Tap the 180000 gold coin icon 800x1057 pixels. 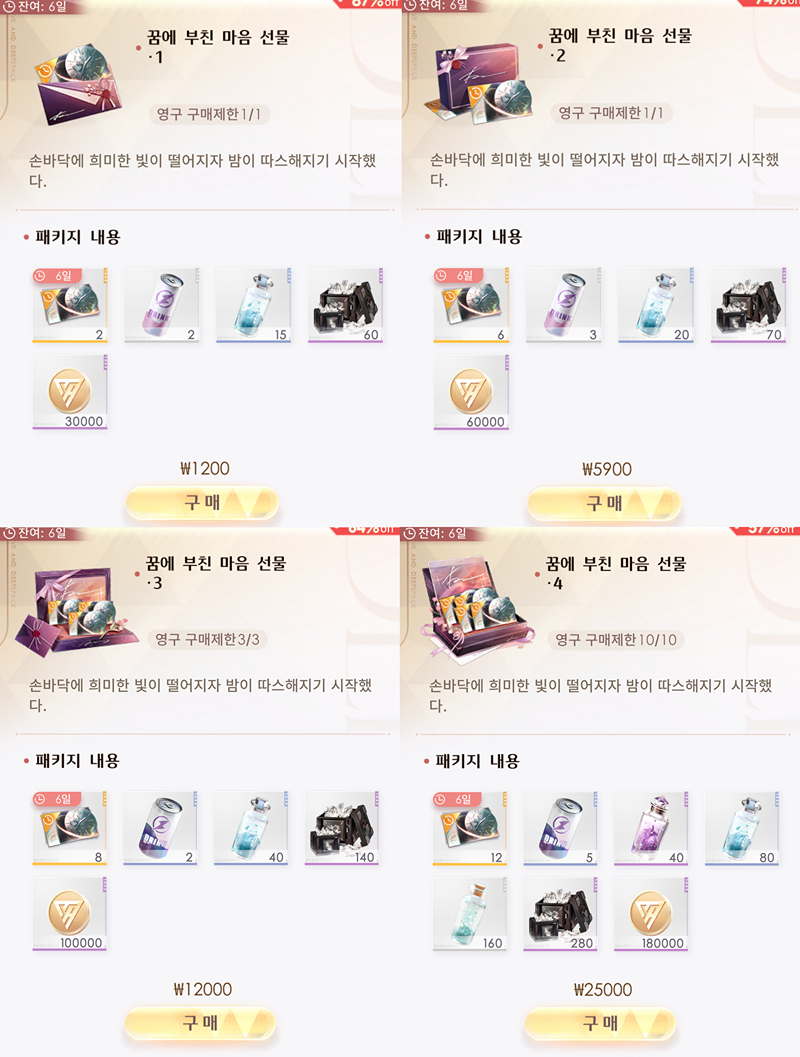coord(651,913)
